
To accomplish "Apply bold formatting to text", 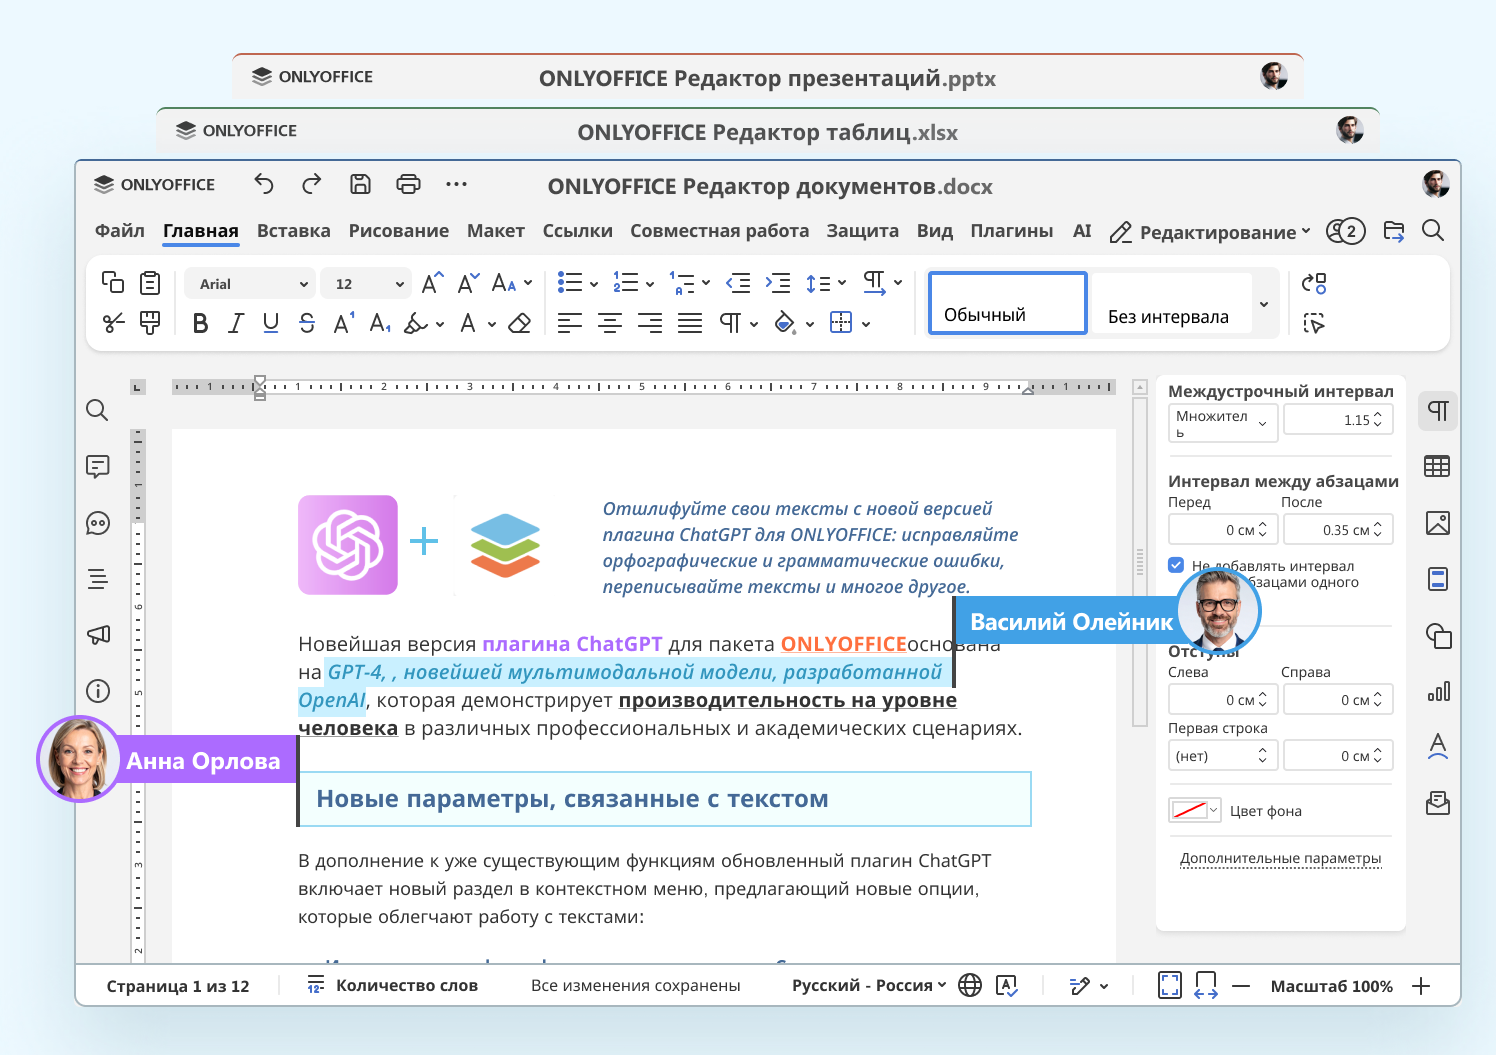I will point(200,323).
